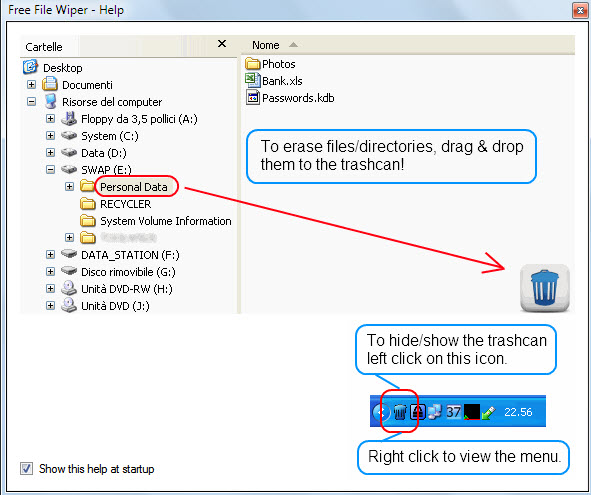
Task: Click the large blue trashcan icon
Action: [545, 288]
